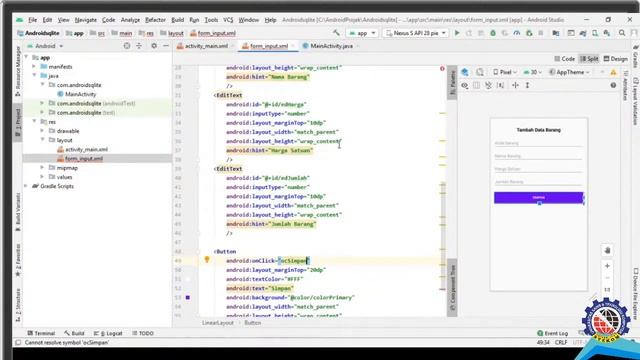Screen dimensions: 640x360
Task: Open the Tools menu
Action: pyautogui.click(x=211, y=20)
